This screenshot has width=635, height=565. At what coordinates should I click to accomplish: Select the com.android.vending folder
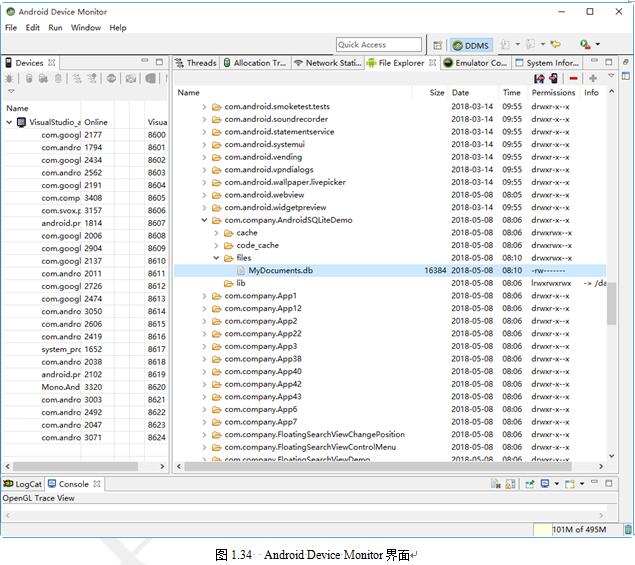pos(390,157)
